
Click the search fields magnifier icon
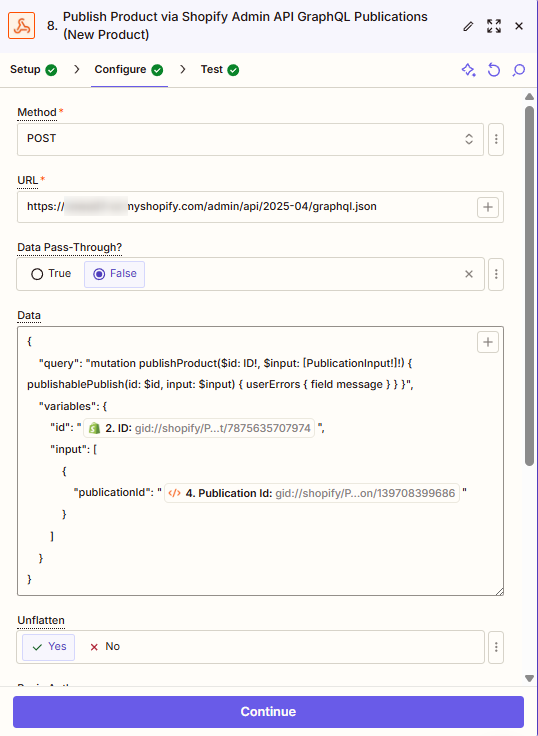(519, 70)
